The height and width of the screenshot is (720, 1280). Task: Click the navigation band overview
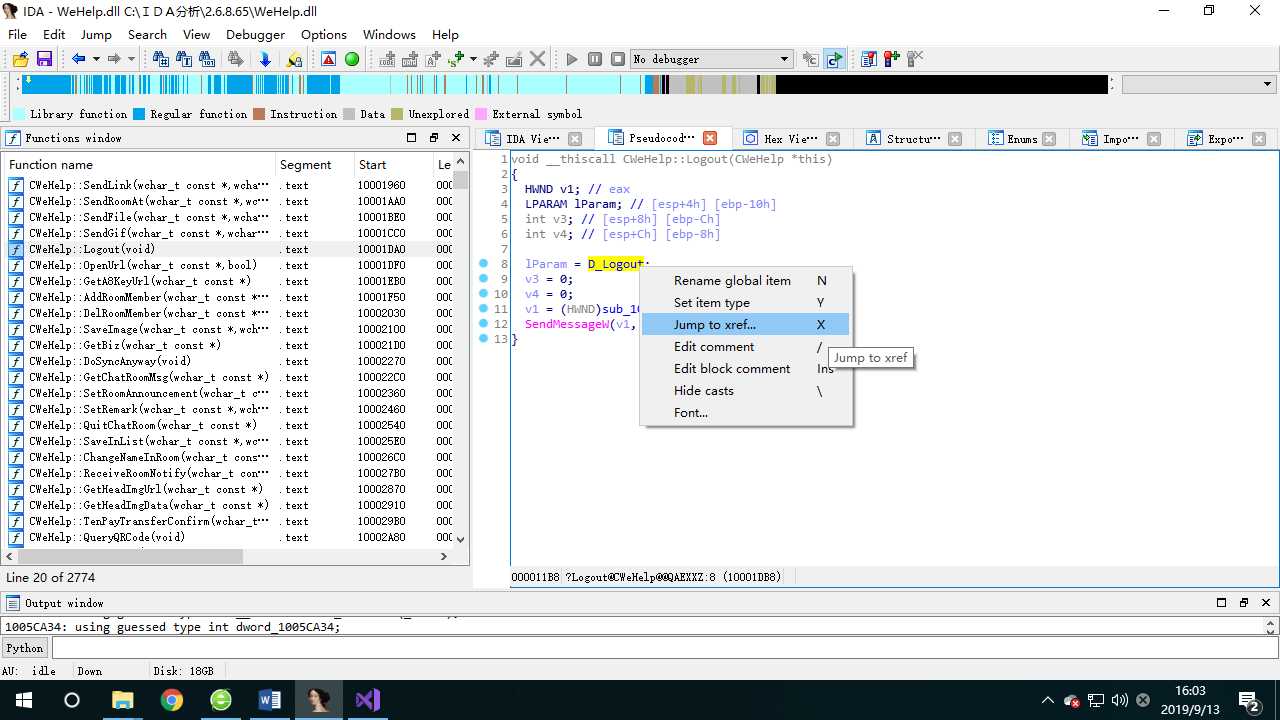click(x=565, y=85)
